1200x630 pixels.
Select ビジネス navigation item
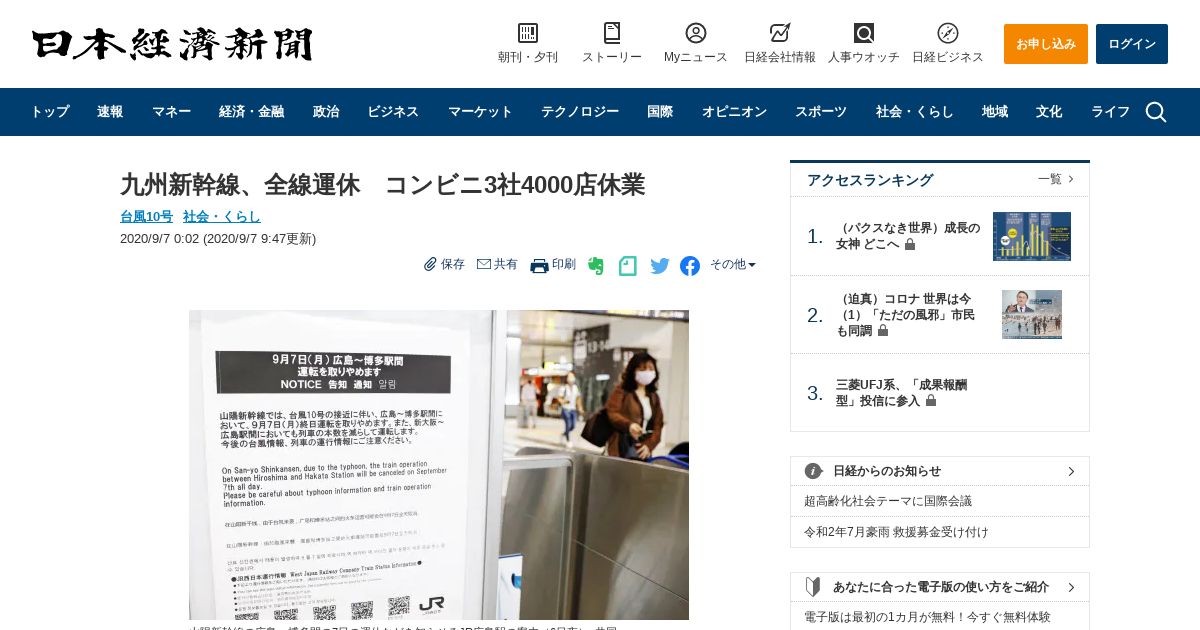point(393,112)
